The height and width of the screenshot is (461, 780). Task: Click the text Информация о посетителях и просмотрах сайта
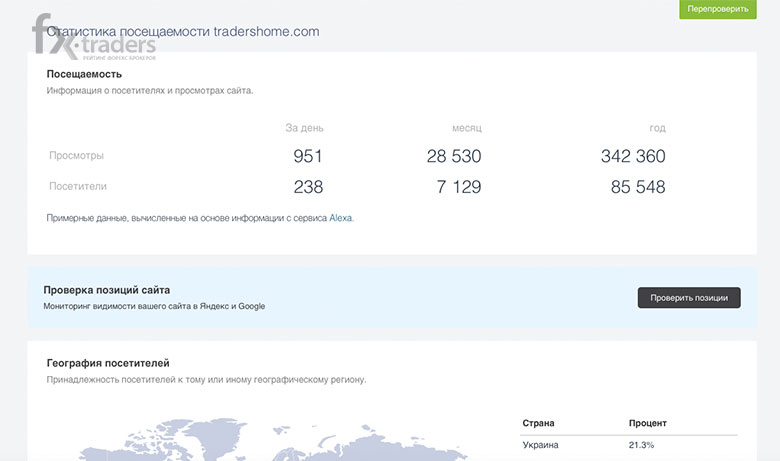point(150,91)
